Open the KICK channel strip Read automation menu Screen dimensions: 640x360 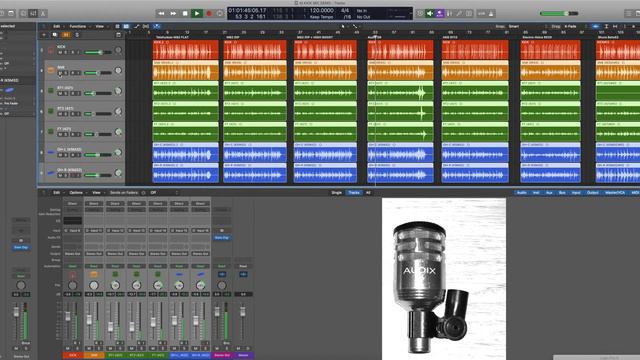tap(73, 266)
